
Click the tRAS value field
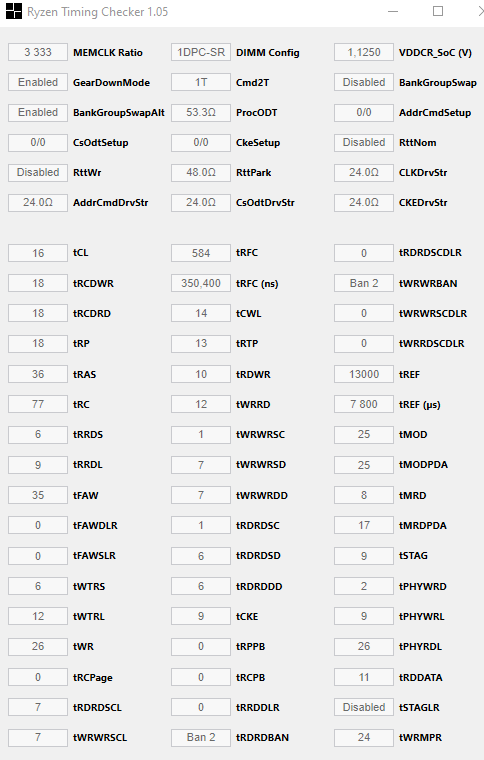click(x=38, y=374)
